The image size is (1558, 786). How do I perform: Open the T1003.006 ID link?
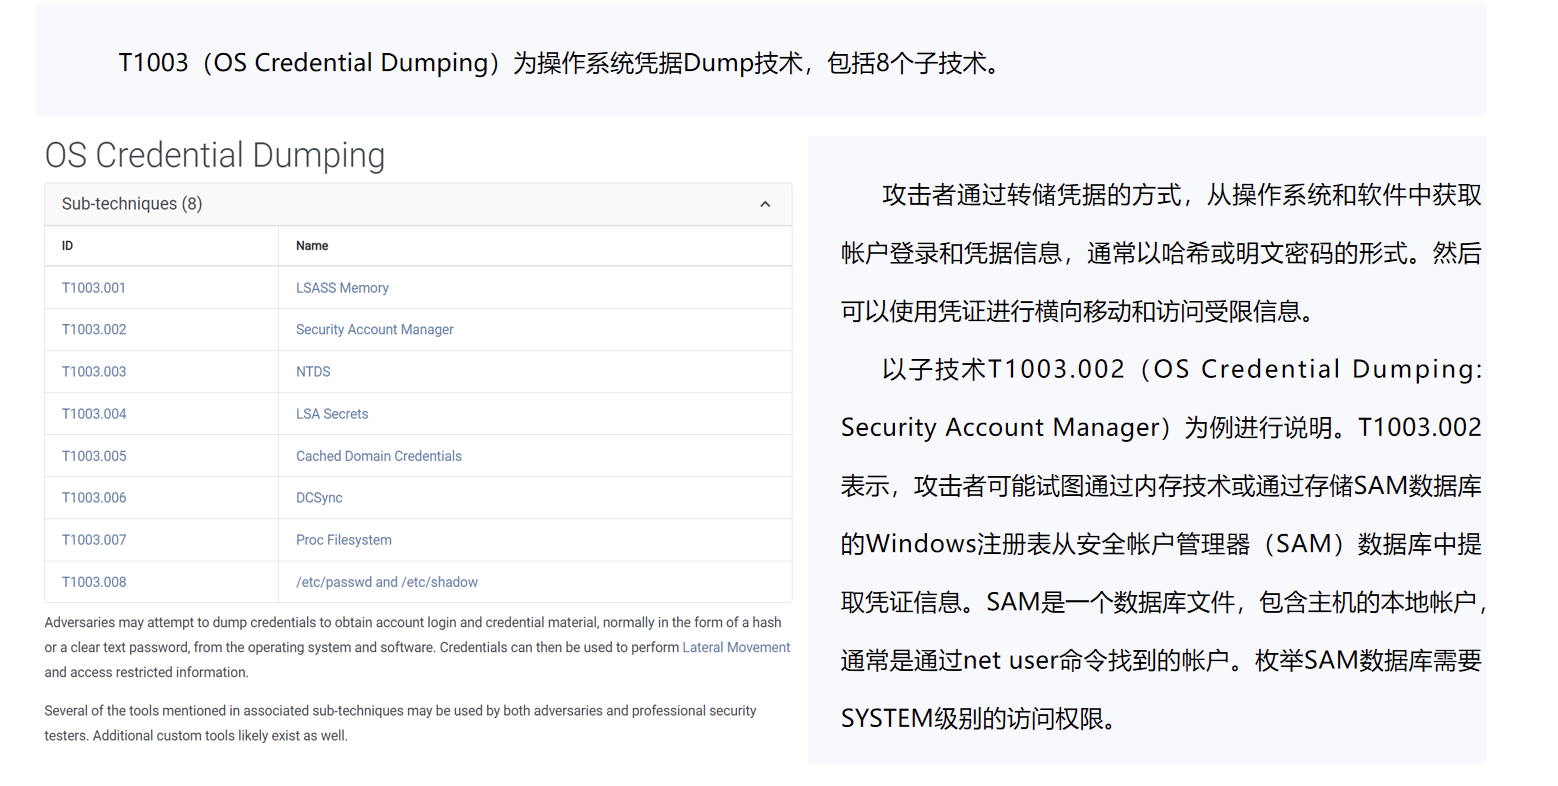[94, 498]
